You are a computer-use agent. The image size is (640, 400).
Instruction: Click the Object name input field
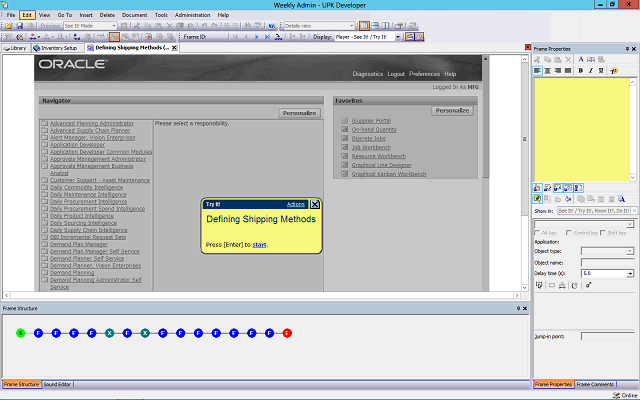pyautogui.click(x=607, y=262)
